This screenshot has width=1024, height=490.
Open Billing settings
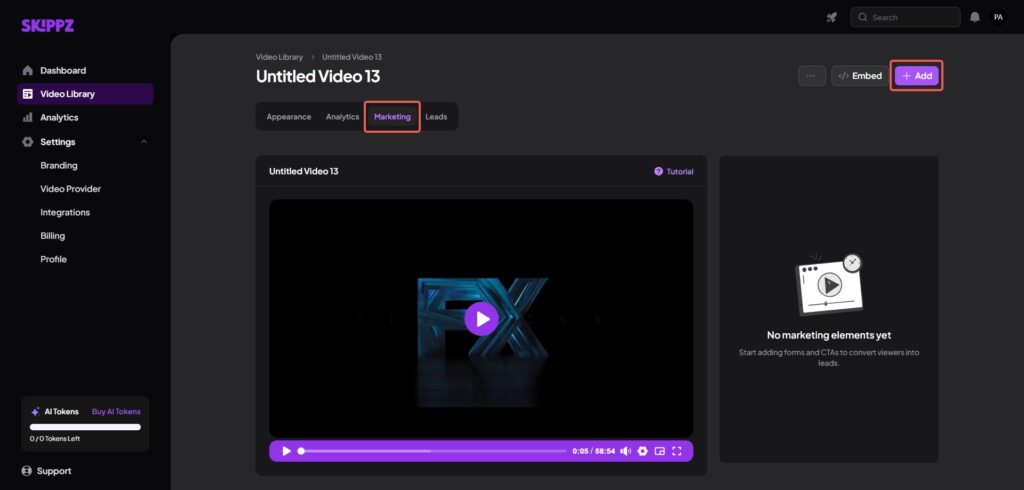tap(53, 236)
